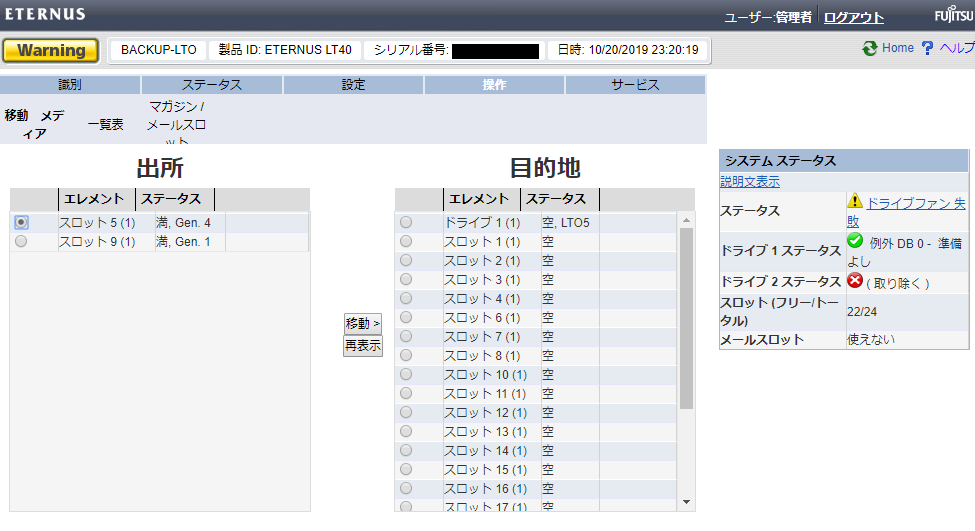This screenshot has height=531, width=975.
Task: Select destination radio for スロット 13 (1)
Action: click(406, 431)
